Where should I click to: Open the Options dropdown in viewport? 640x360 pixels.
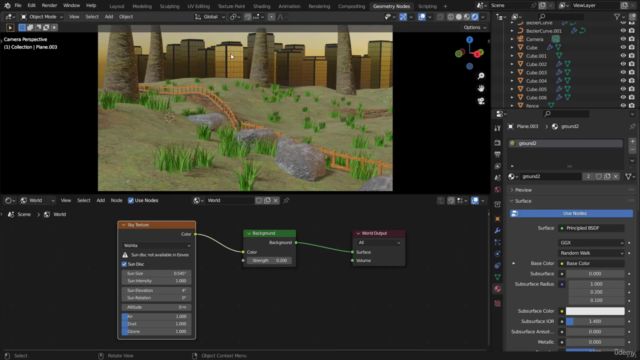coord(475,27)
